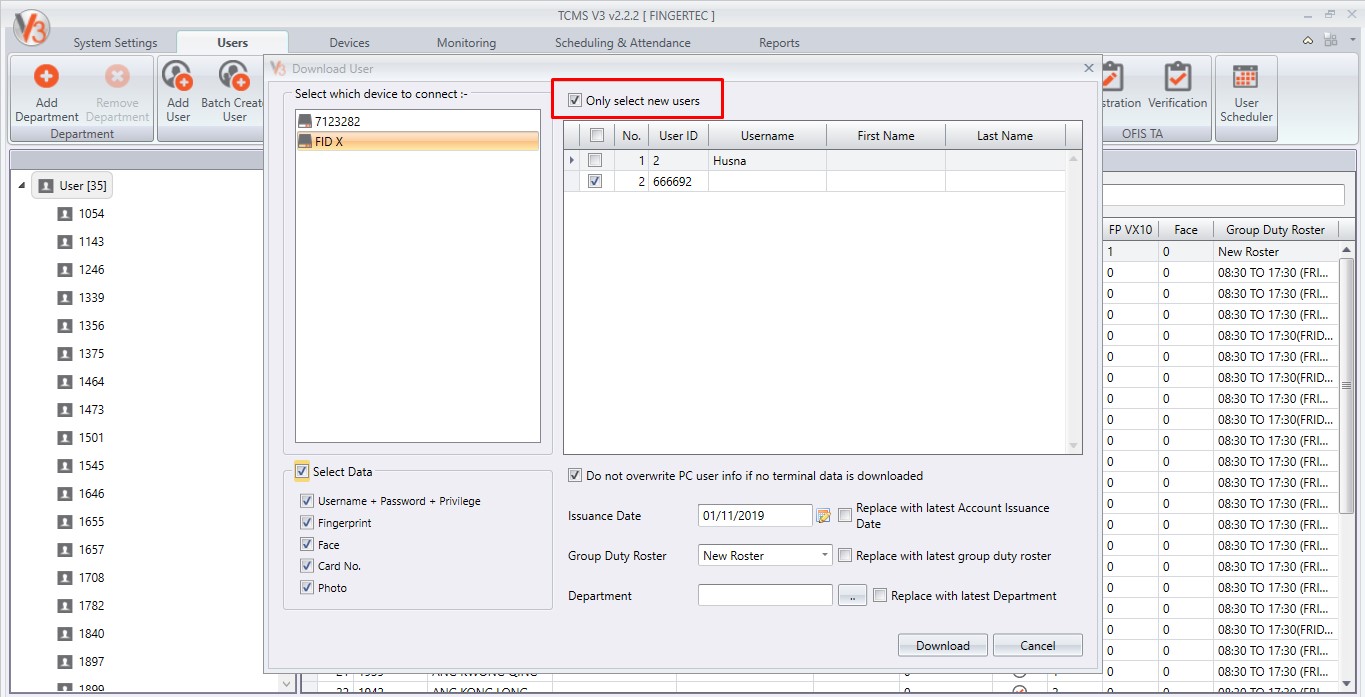Expand the Husna row indicator arrow
The width and height of the screenshot is (1365, 697).
(x=572, y=160)
